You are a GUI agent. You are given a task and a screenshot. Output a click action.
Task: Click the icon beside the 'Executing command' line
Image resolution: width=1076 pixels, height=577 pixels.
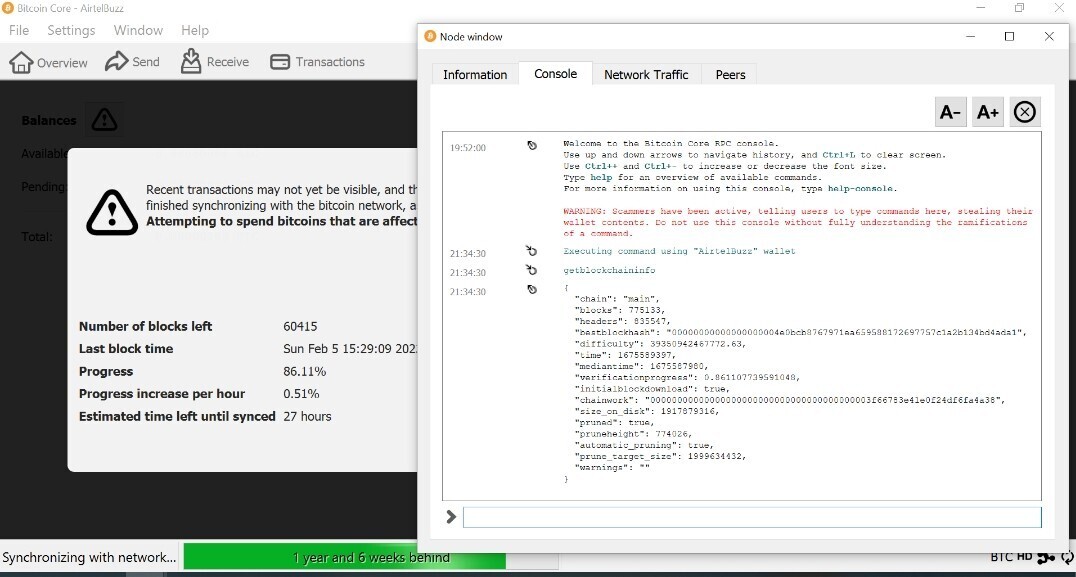point(531,251)
